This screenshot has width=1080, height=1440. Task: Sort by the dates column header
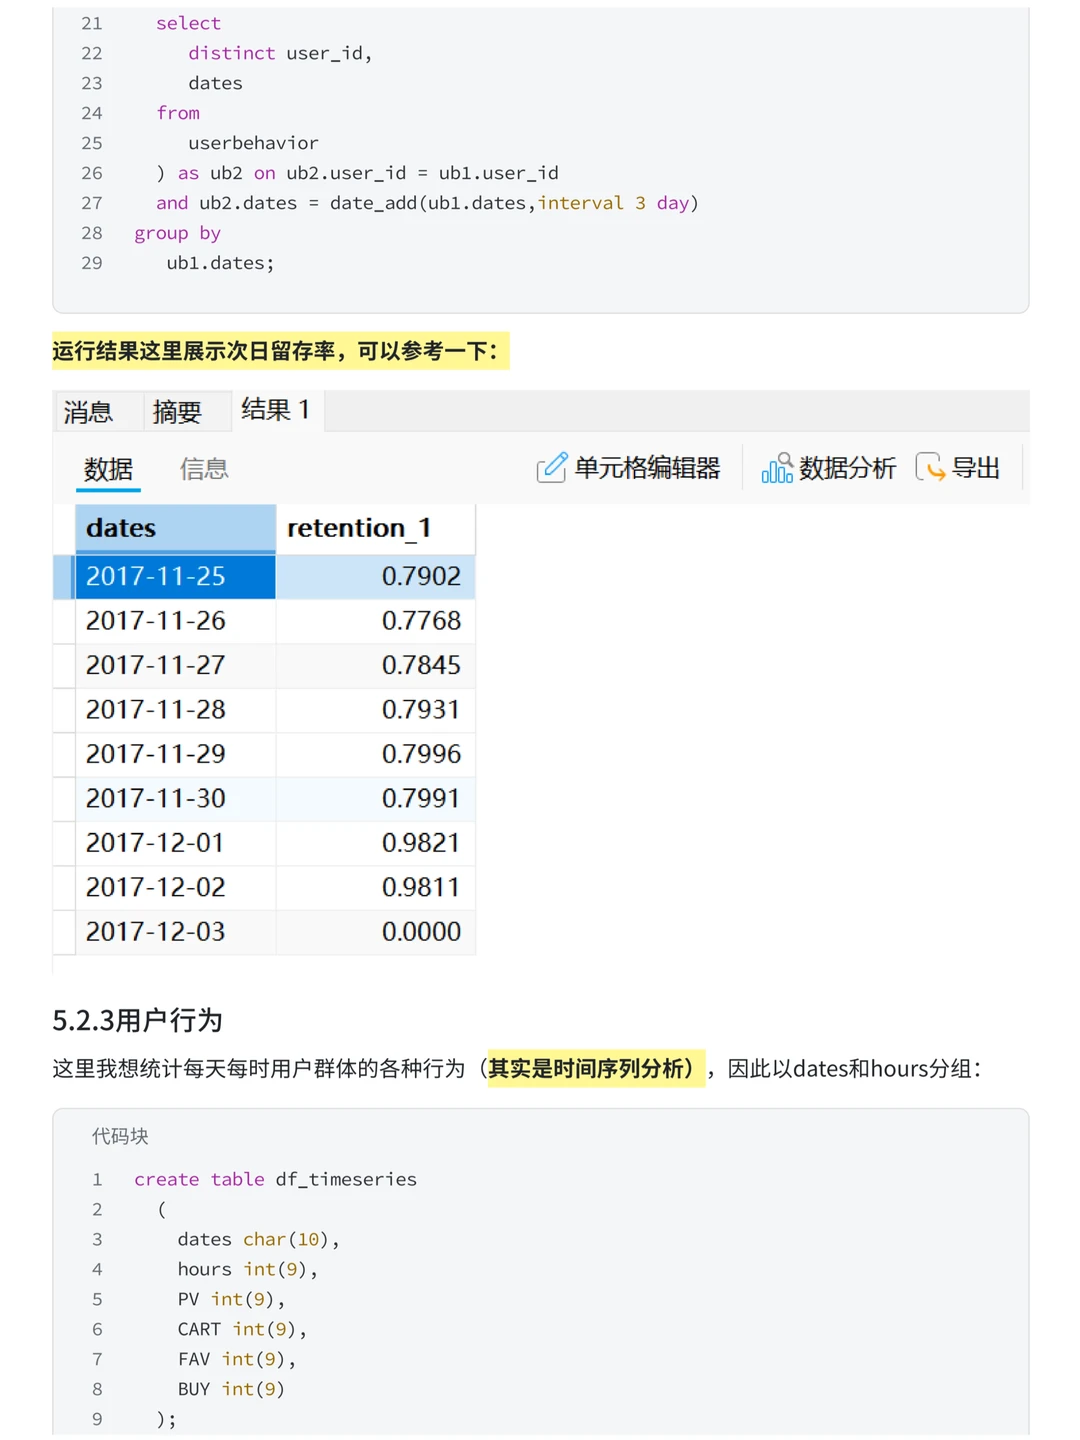[175, 528]
